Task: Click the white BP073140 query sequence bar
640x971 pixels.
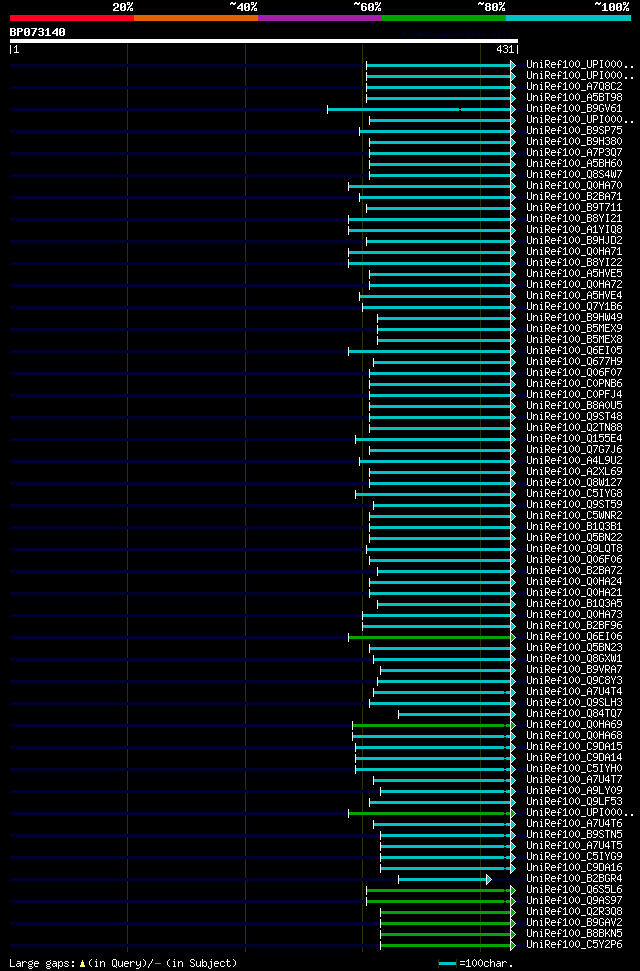Action: coord(264,41)
